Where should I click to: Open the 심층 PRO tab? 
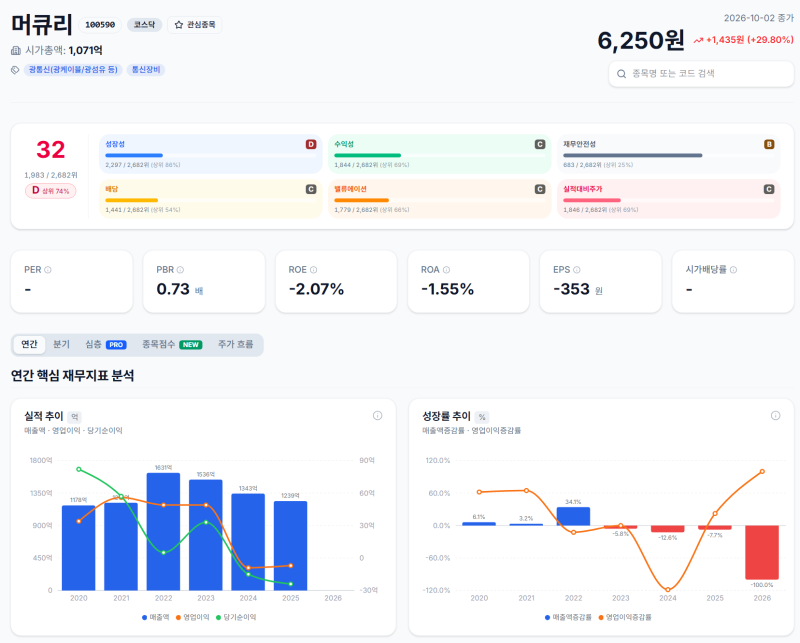coord(106,344)
